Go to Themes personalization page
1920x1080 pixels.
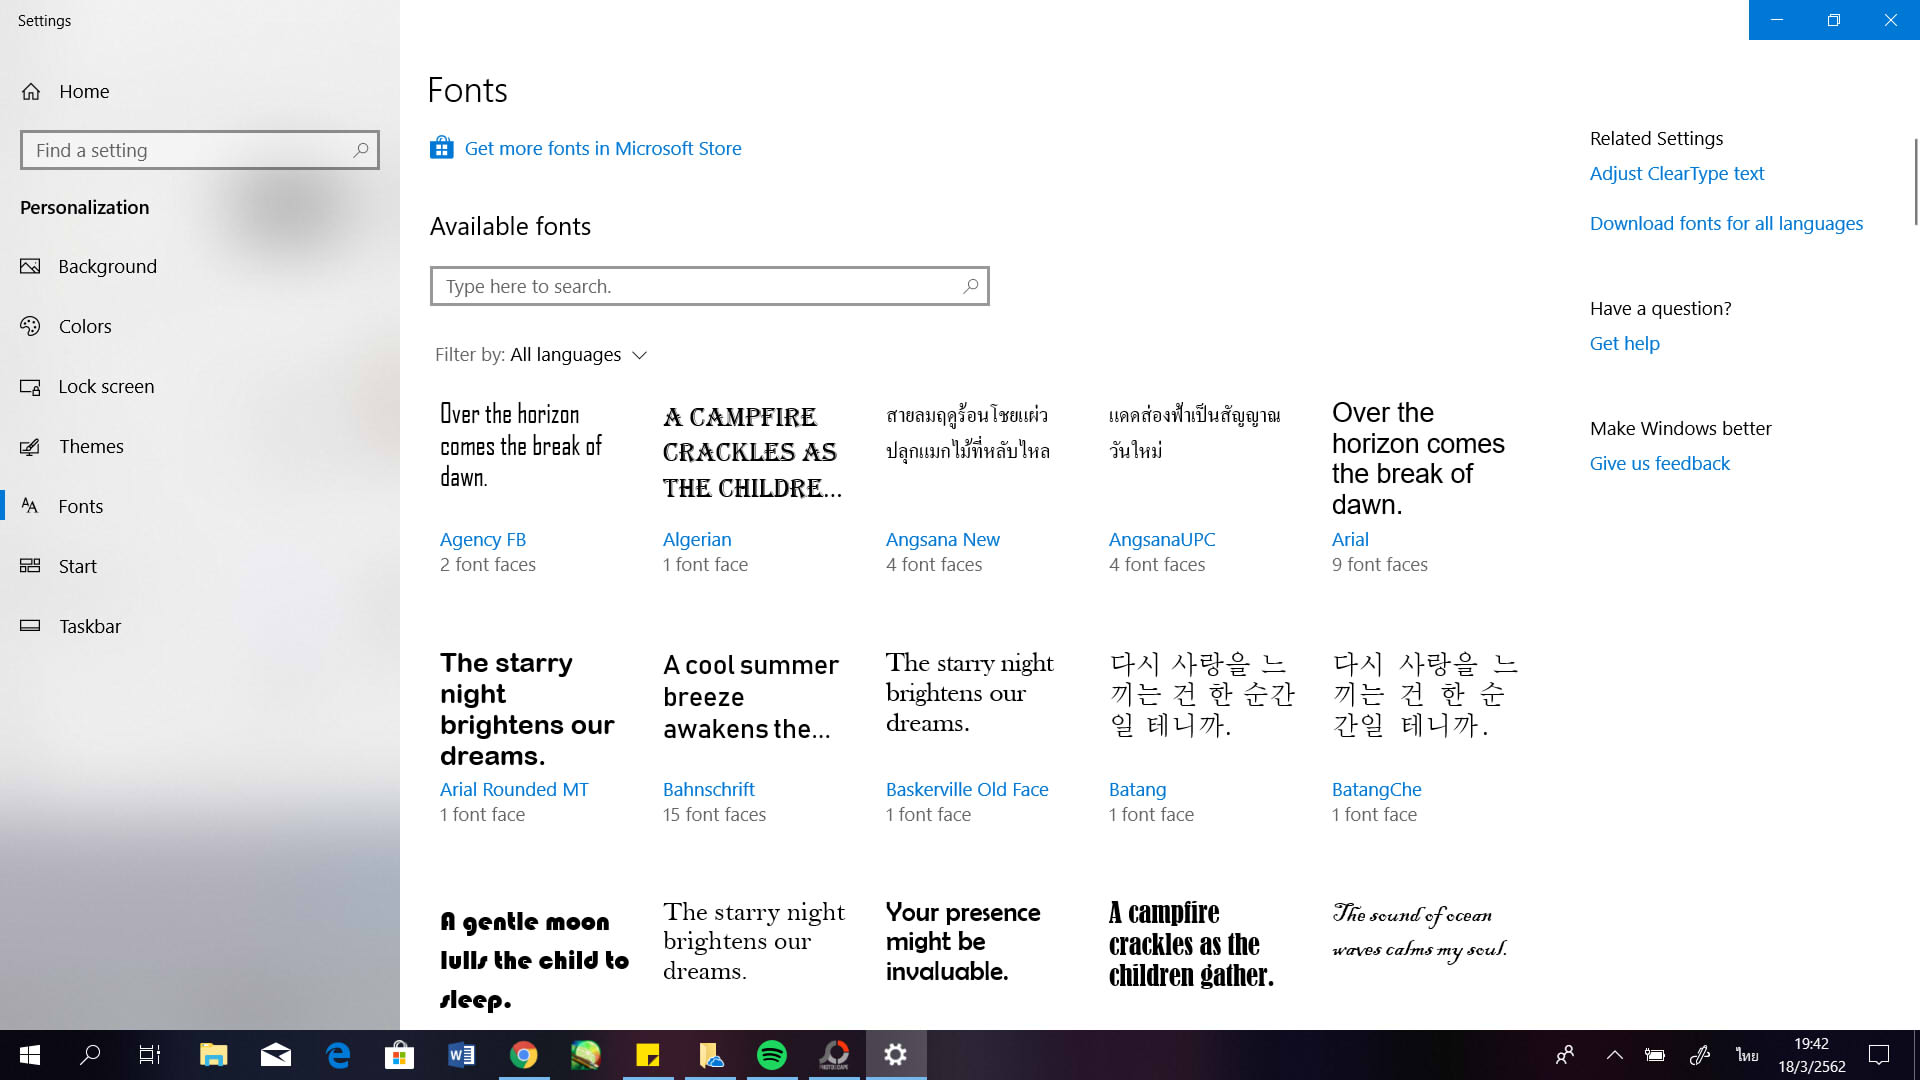pos(91,446)
